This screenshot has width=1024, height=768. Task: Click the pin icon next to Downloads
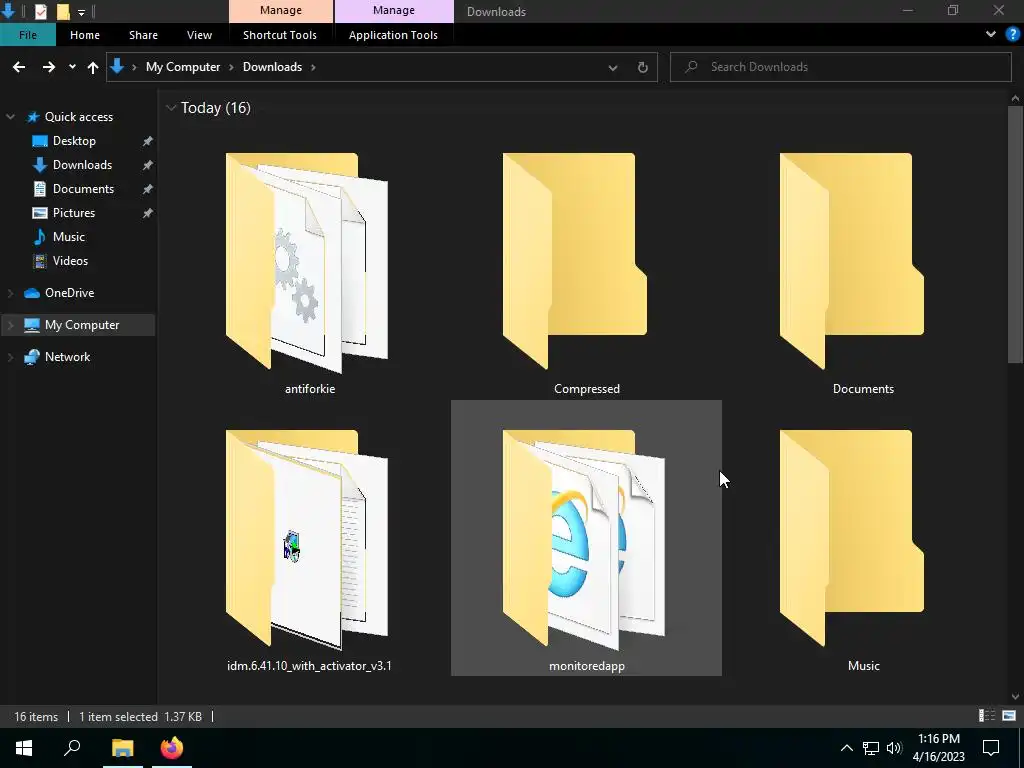click(148, 165)
